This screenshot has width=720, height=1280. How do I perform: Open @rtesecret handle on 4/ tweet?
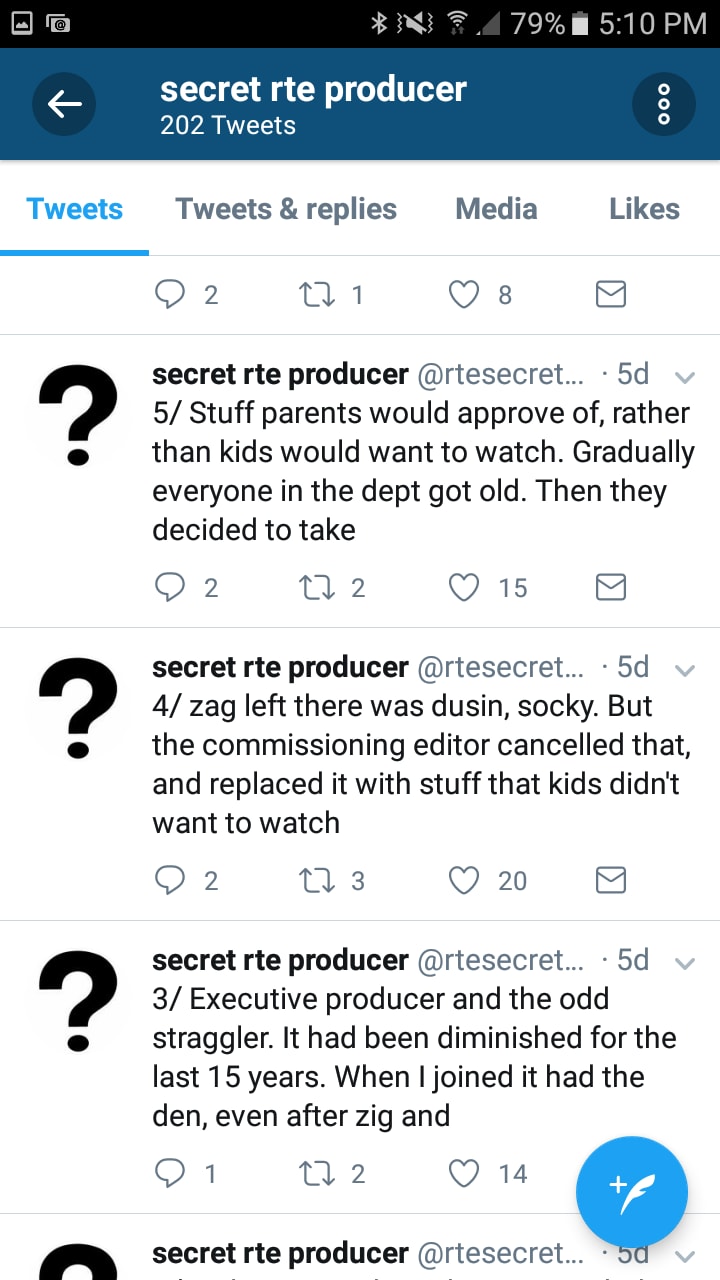tap(499, 667)
